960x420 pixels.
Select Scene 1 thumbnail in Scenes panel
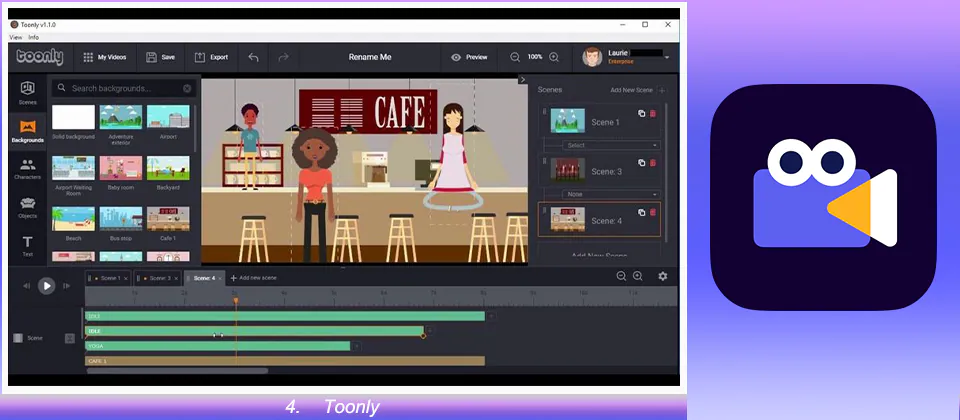568,121
